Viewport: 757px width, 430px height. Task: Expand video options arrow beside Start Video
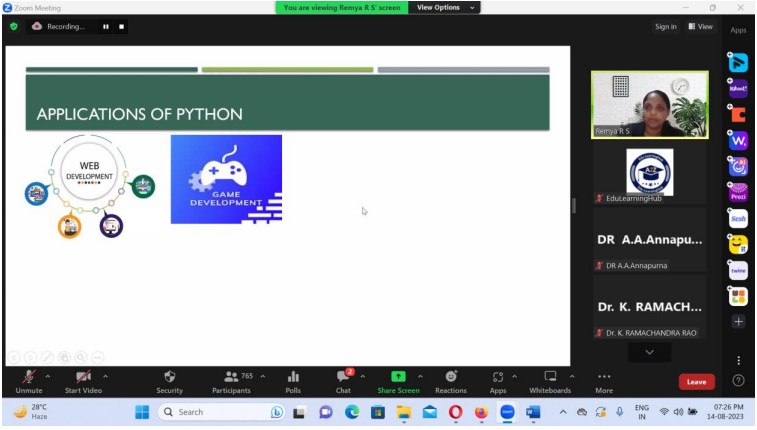[x=105, y=376]
